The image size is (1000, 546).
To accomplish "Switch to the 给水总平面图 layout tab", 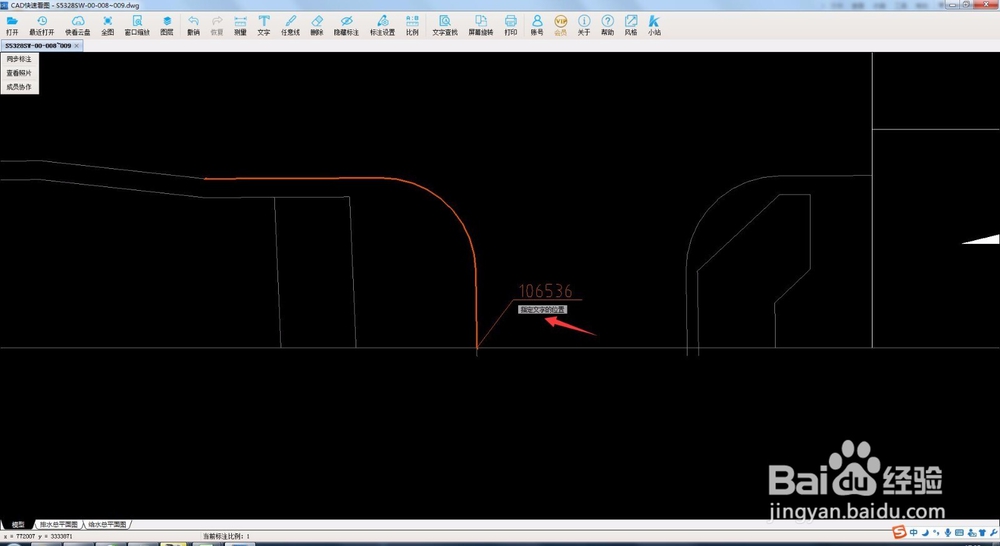I will pos(107,524).
